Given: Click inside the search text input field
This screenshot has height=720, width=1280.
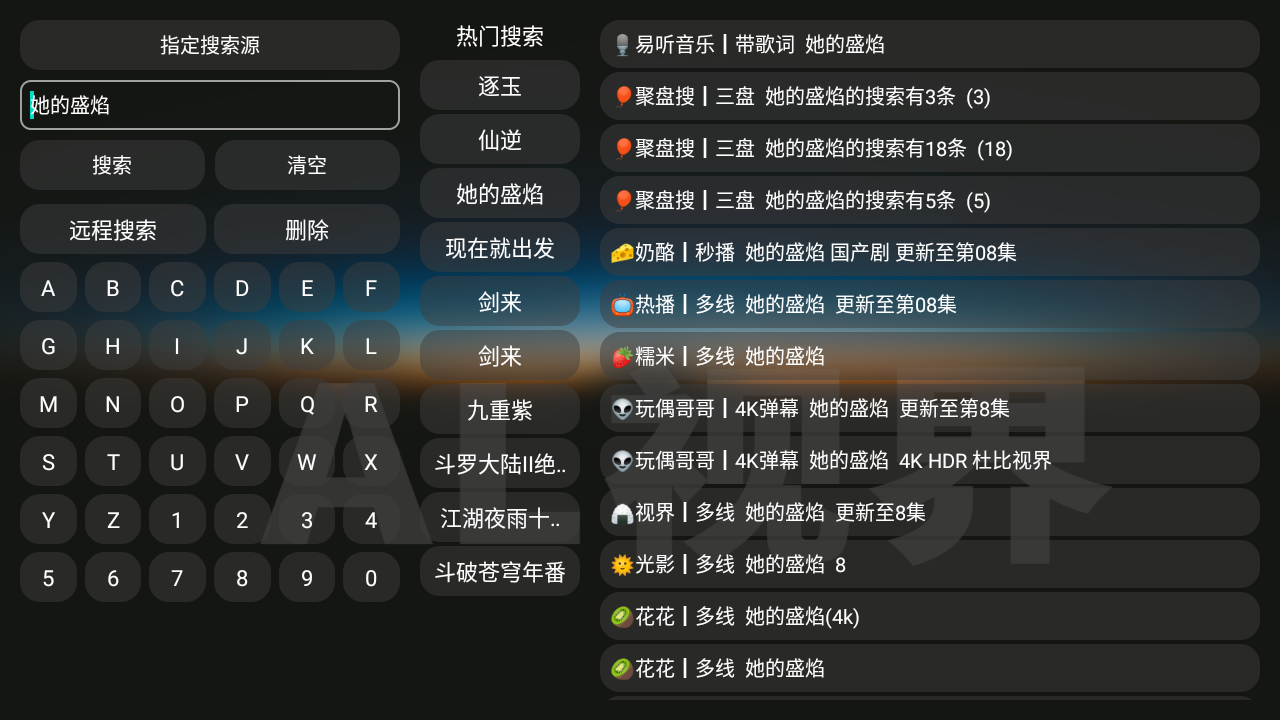Looking at the screenshot, I should pos(210,105).
